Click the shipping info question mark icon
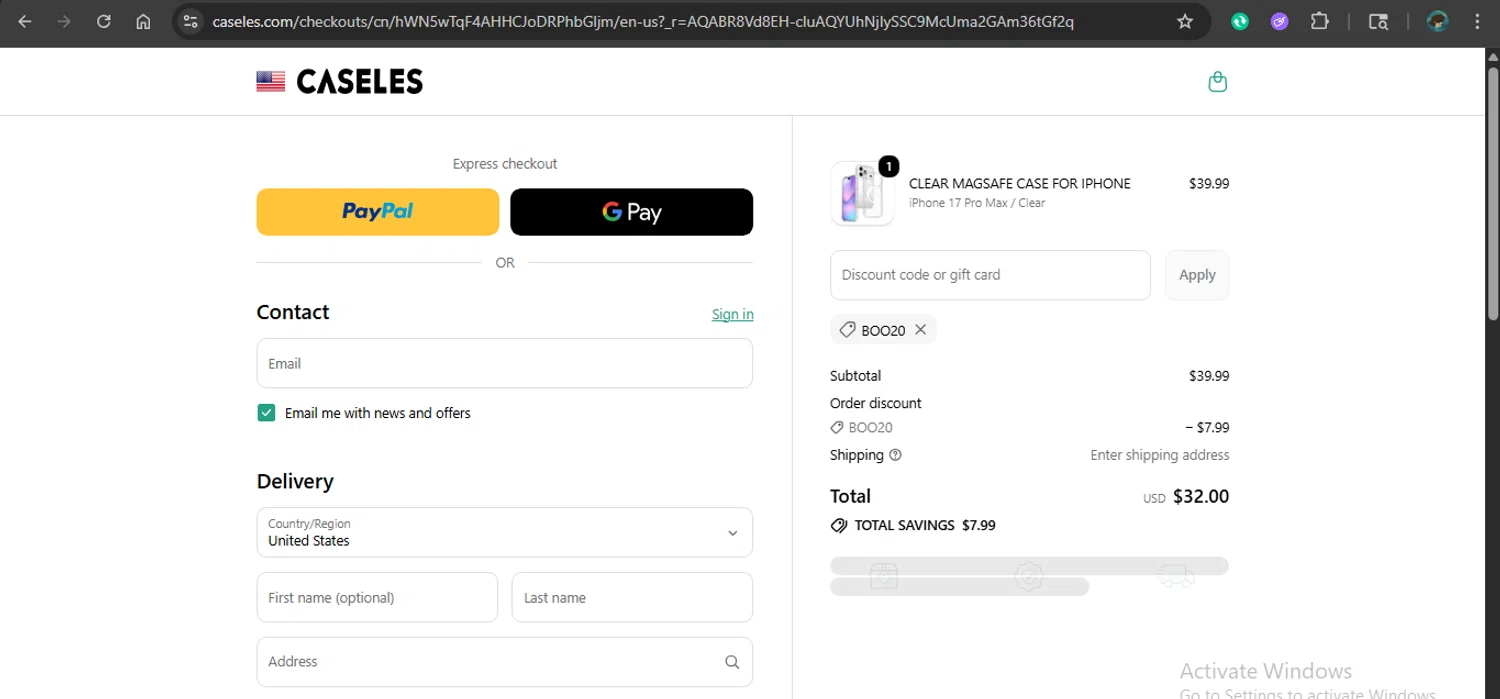Image resolution: width=1500 pixels, height=699 pixels. [895, 455]
